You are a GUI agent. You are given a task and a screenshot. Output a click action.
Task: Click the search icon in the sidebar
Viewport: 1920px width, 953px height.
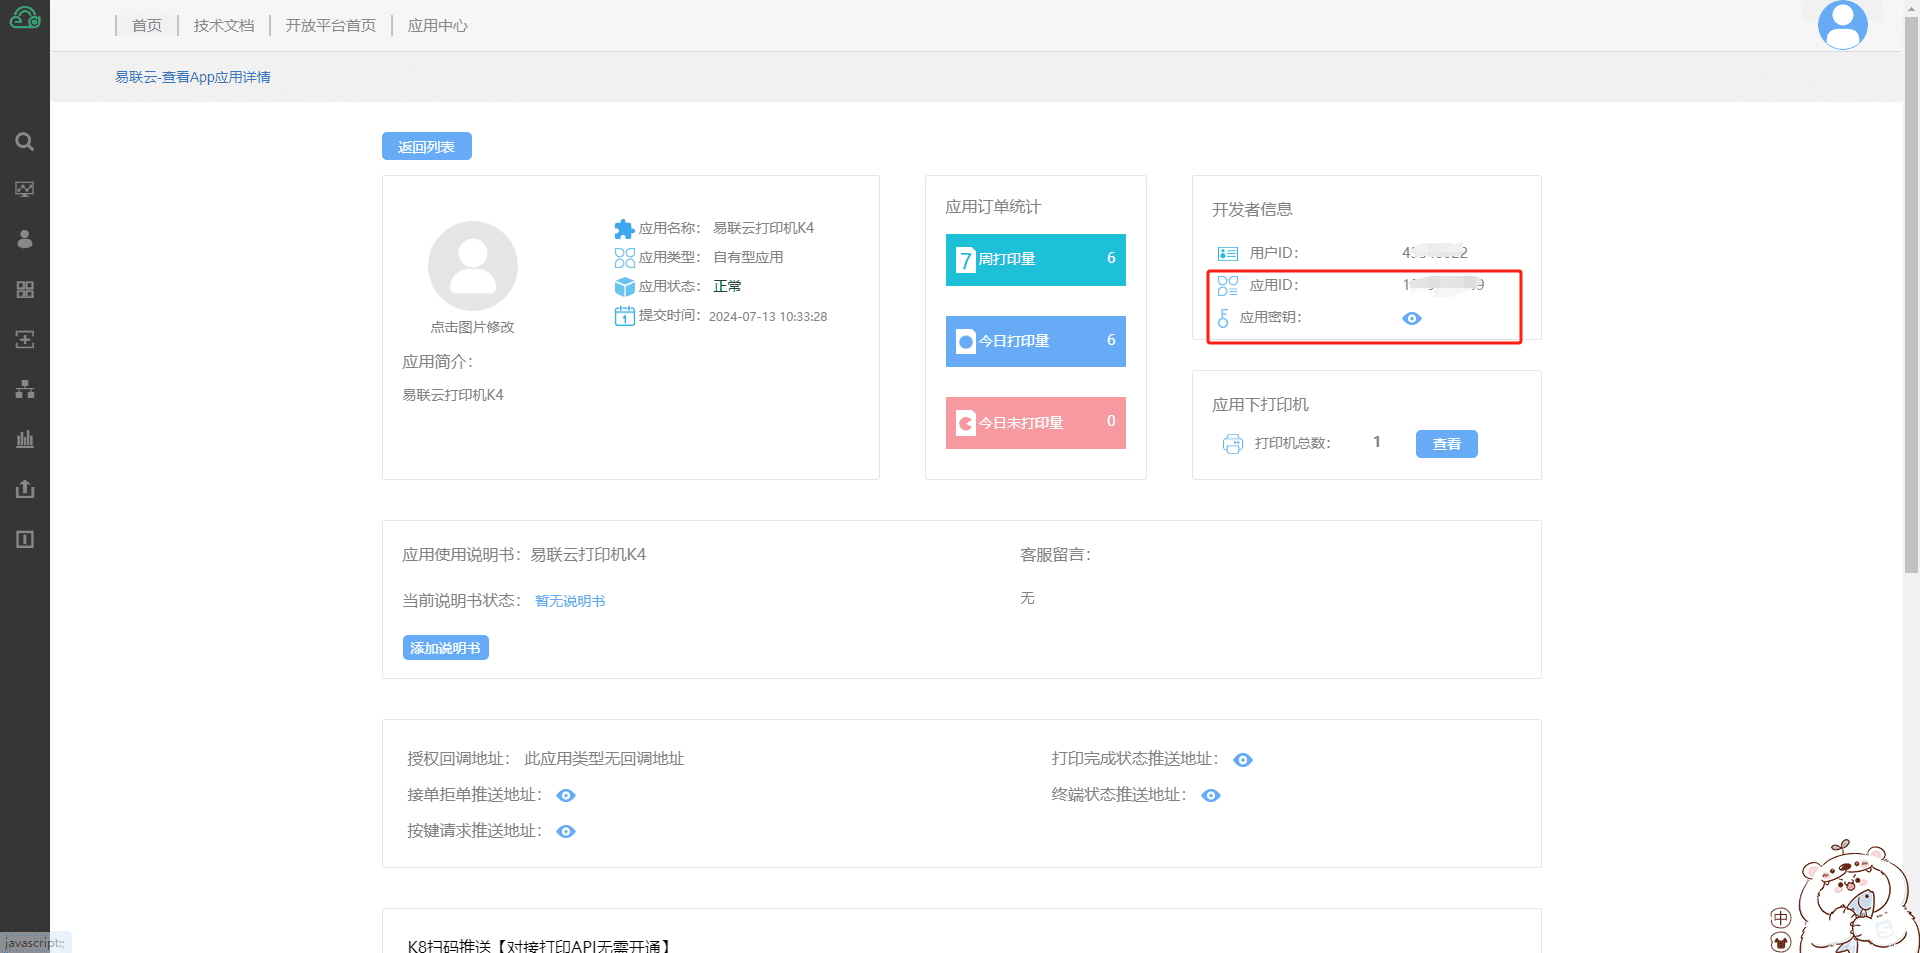coord(25,142)
